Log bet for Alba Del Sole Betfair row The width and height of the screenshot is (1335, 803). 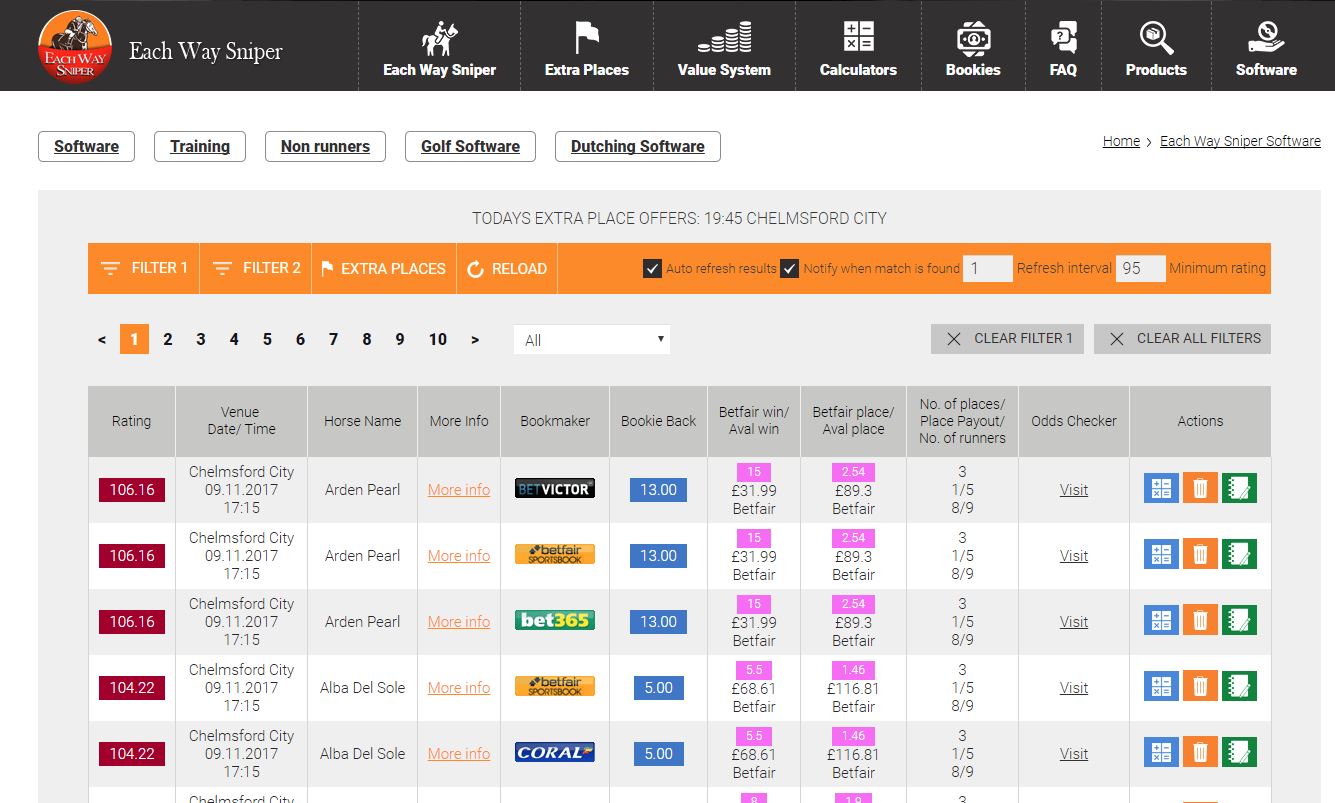1239,686
